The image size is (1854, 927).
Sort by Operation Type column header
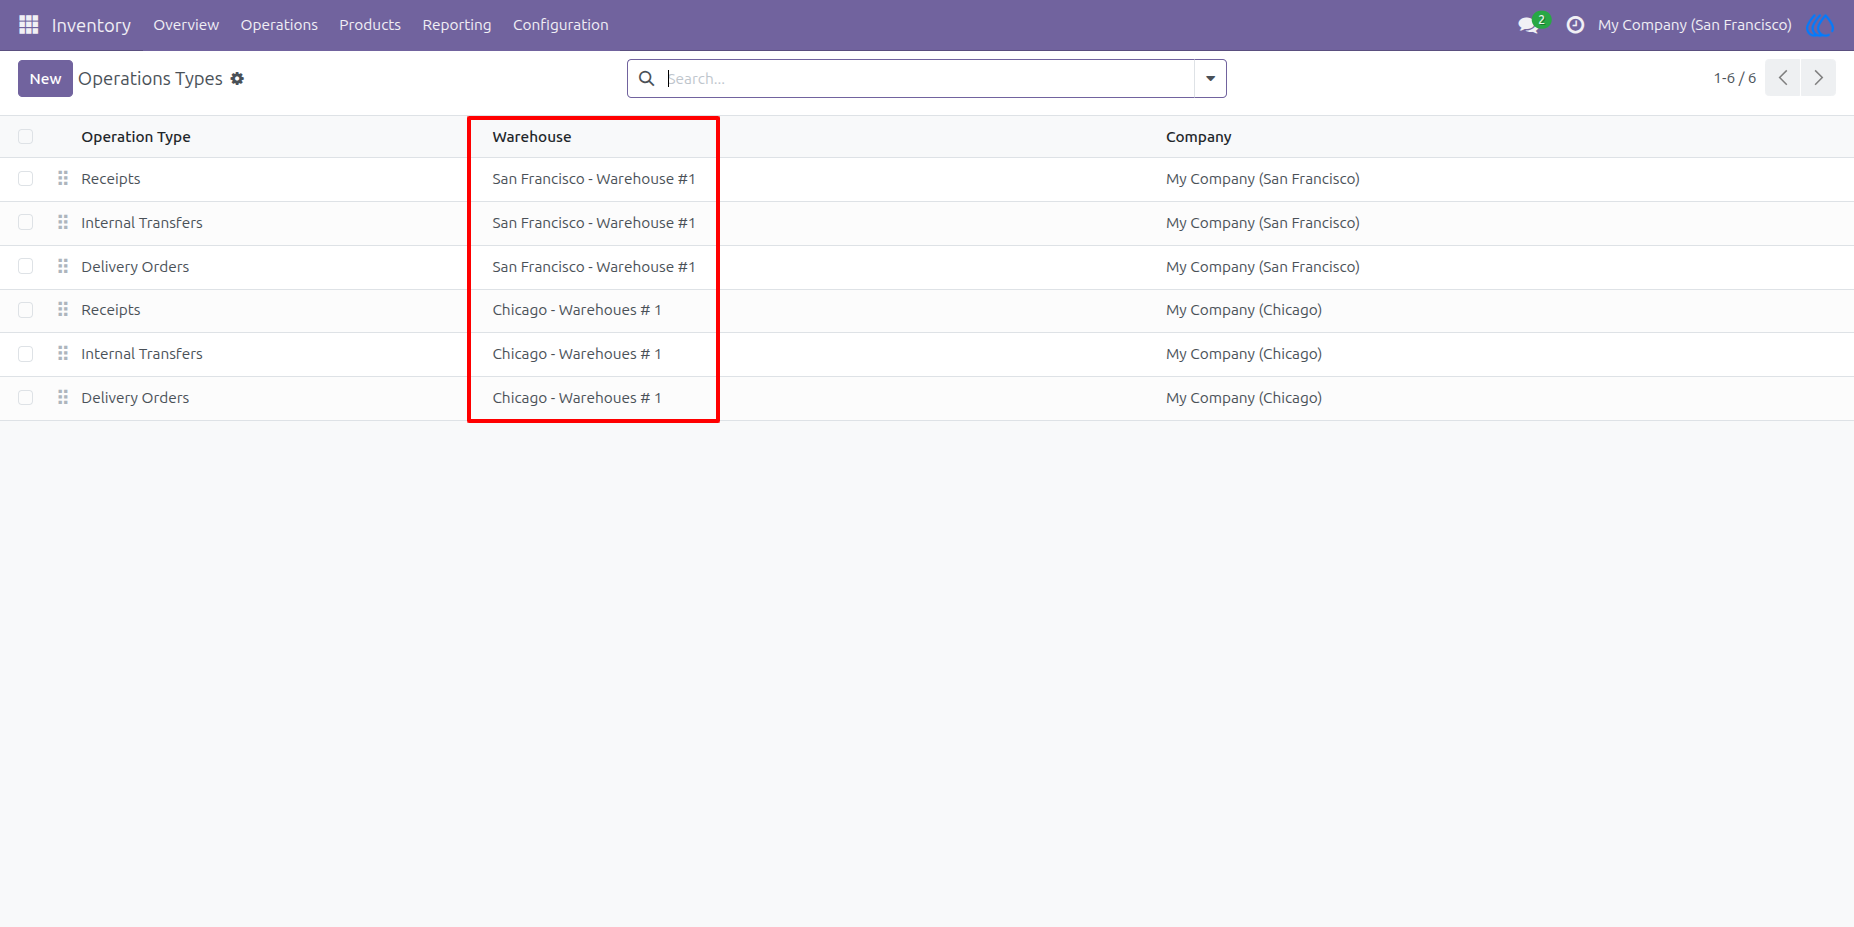[136, 137]
